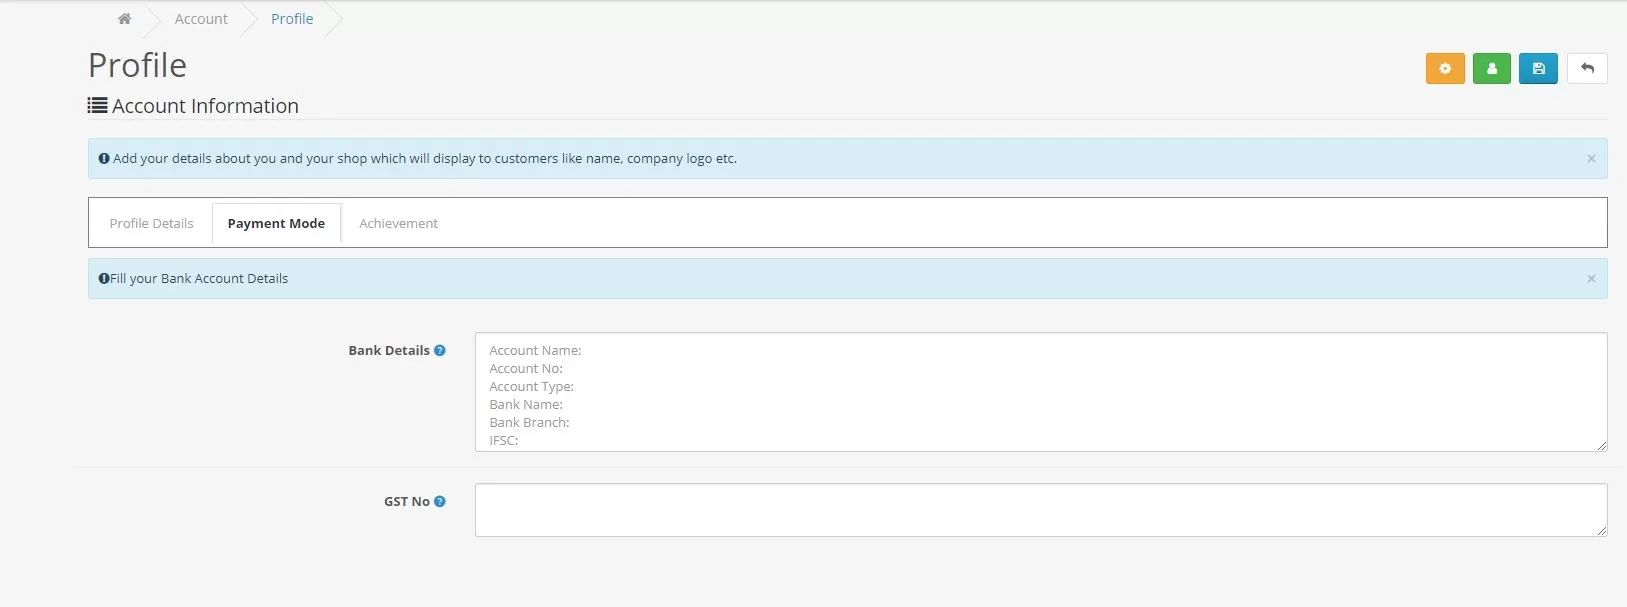Image resolution: width=1627 pixels, height=607 pixels.
Task: Close the 'Fill your Bank Account Details' alert
Action: (1590, 279)
